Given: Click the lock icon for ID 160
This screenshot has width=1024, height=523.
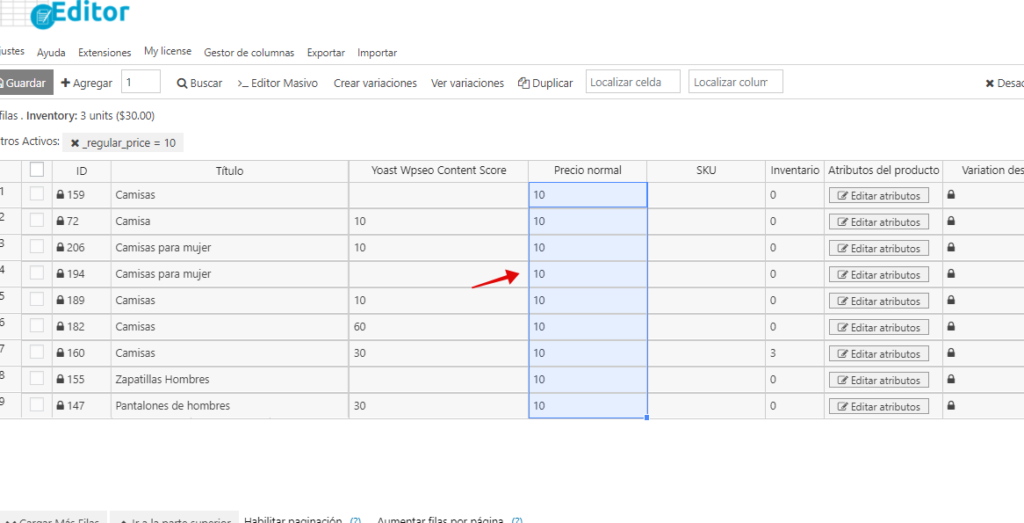Looking at the screenshot, I should tap(60, 353).
